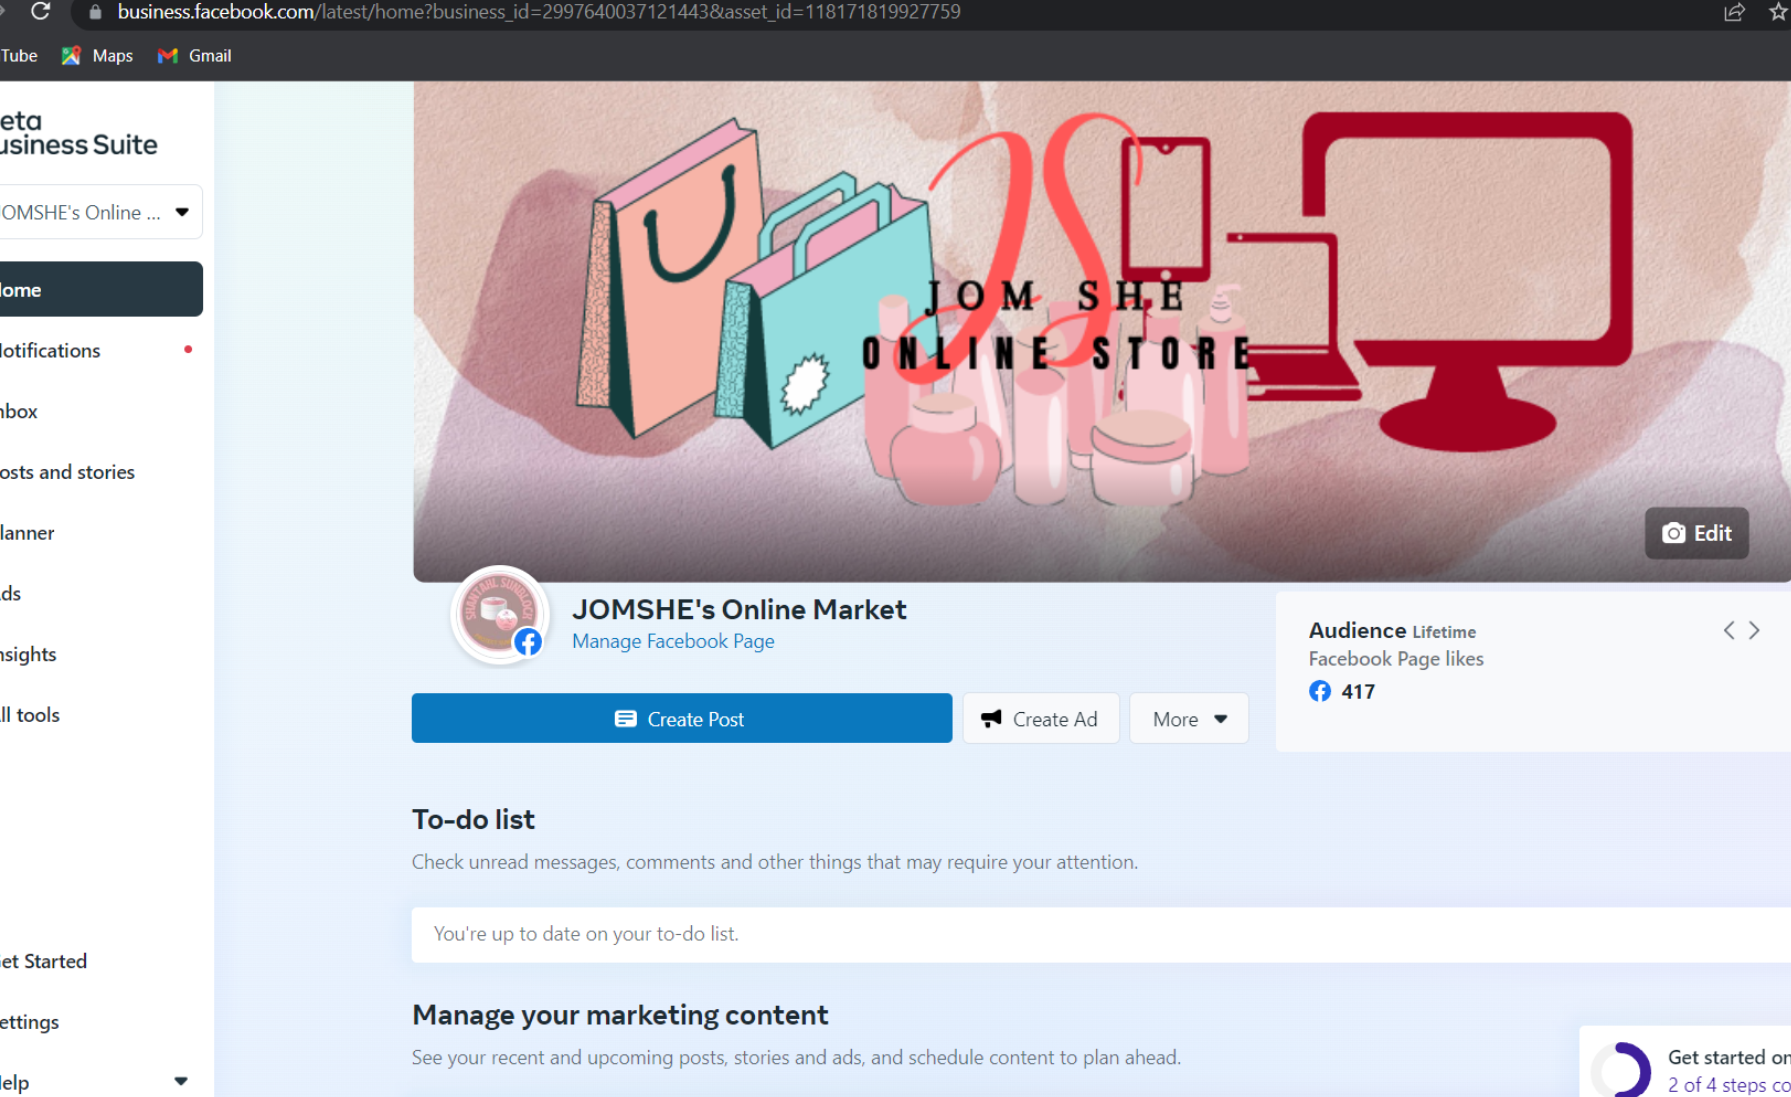Show next Audience insight with right chevron
The width and height of the screenshot is (1791, 1097).
pyautogui.click(x=1754, y=630)
